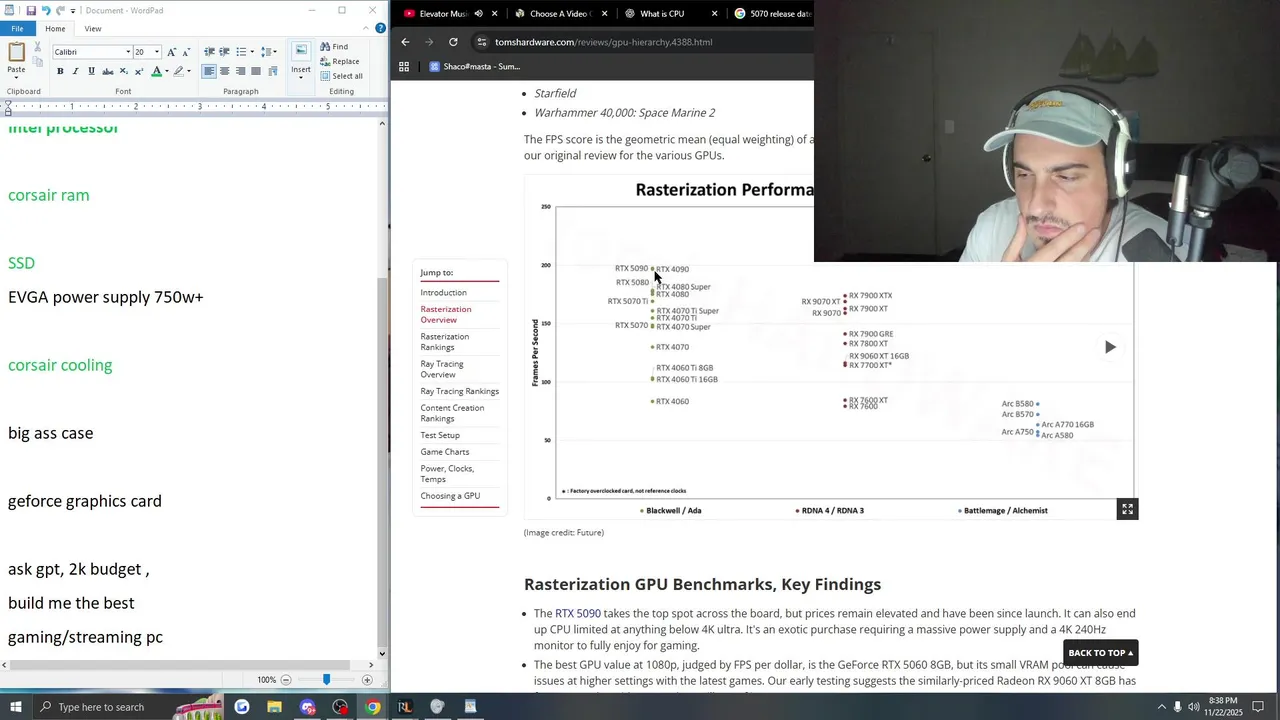Image resolution: width=1280 pixels, height=720 pixels.
Task: Shrink font size in WordPad
Action: [186, 52]
